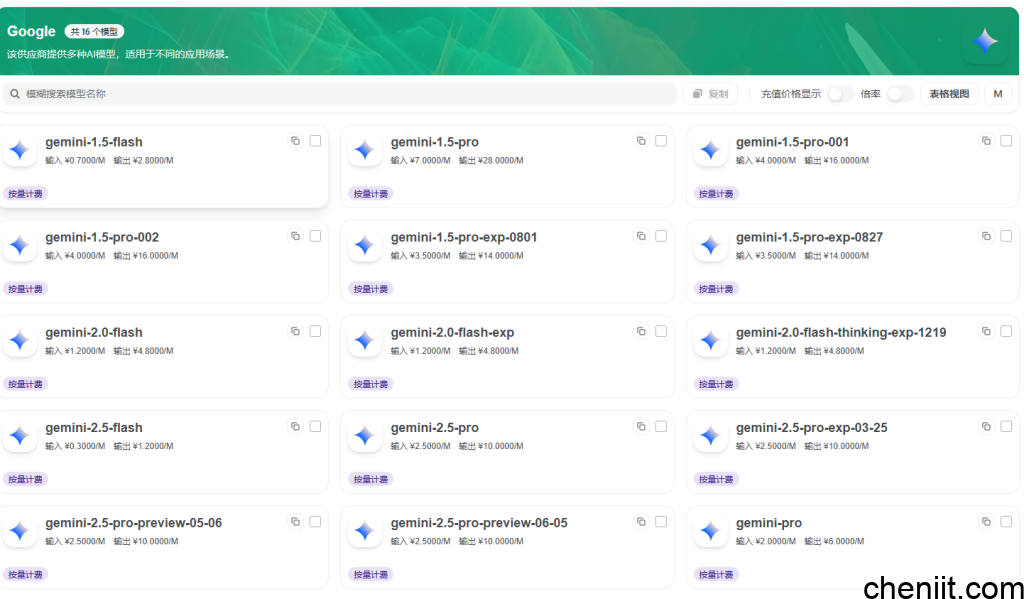The width and height of the screenshot is (1024, 599).
Task: Enable the 充值价格显示 toggle
Action: point(841,93)
